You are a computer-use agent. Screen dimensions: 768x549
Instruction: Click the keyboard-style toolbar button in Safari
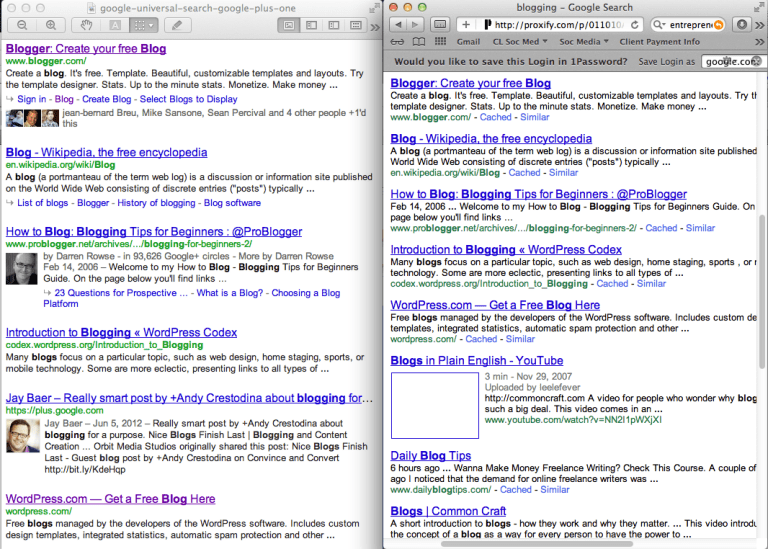(440, 24)
